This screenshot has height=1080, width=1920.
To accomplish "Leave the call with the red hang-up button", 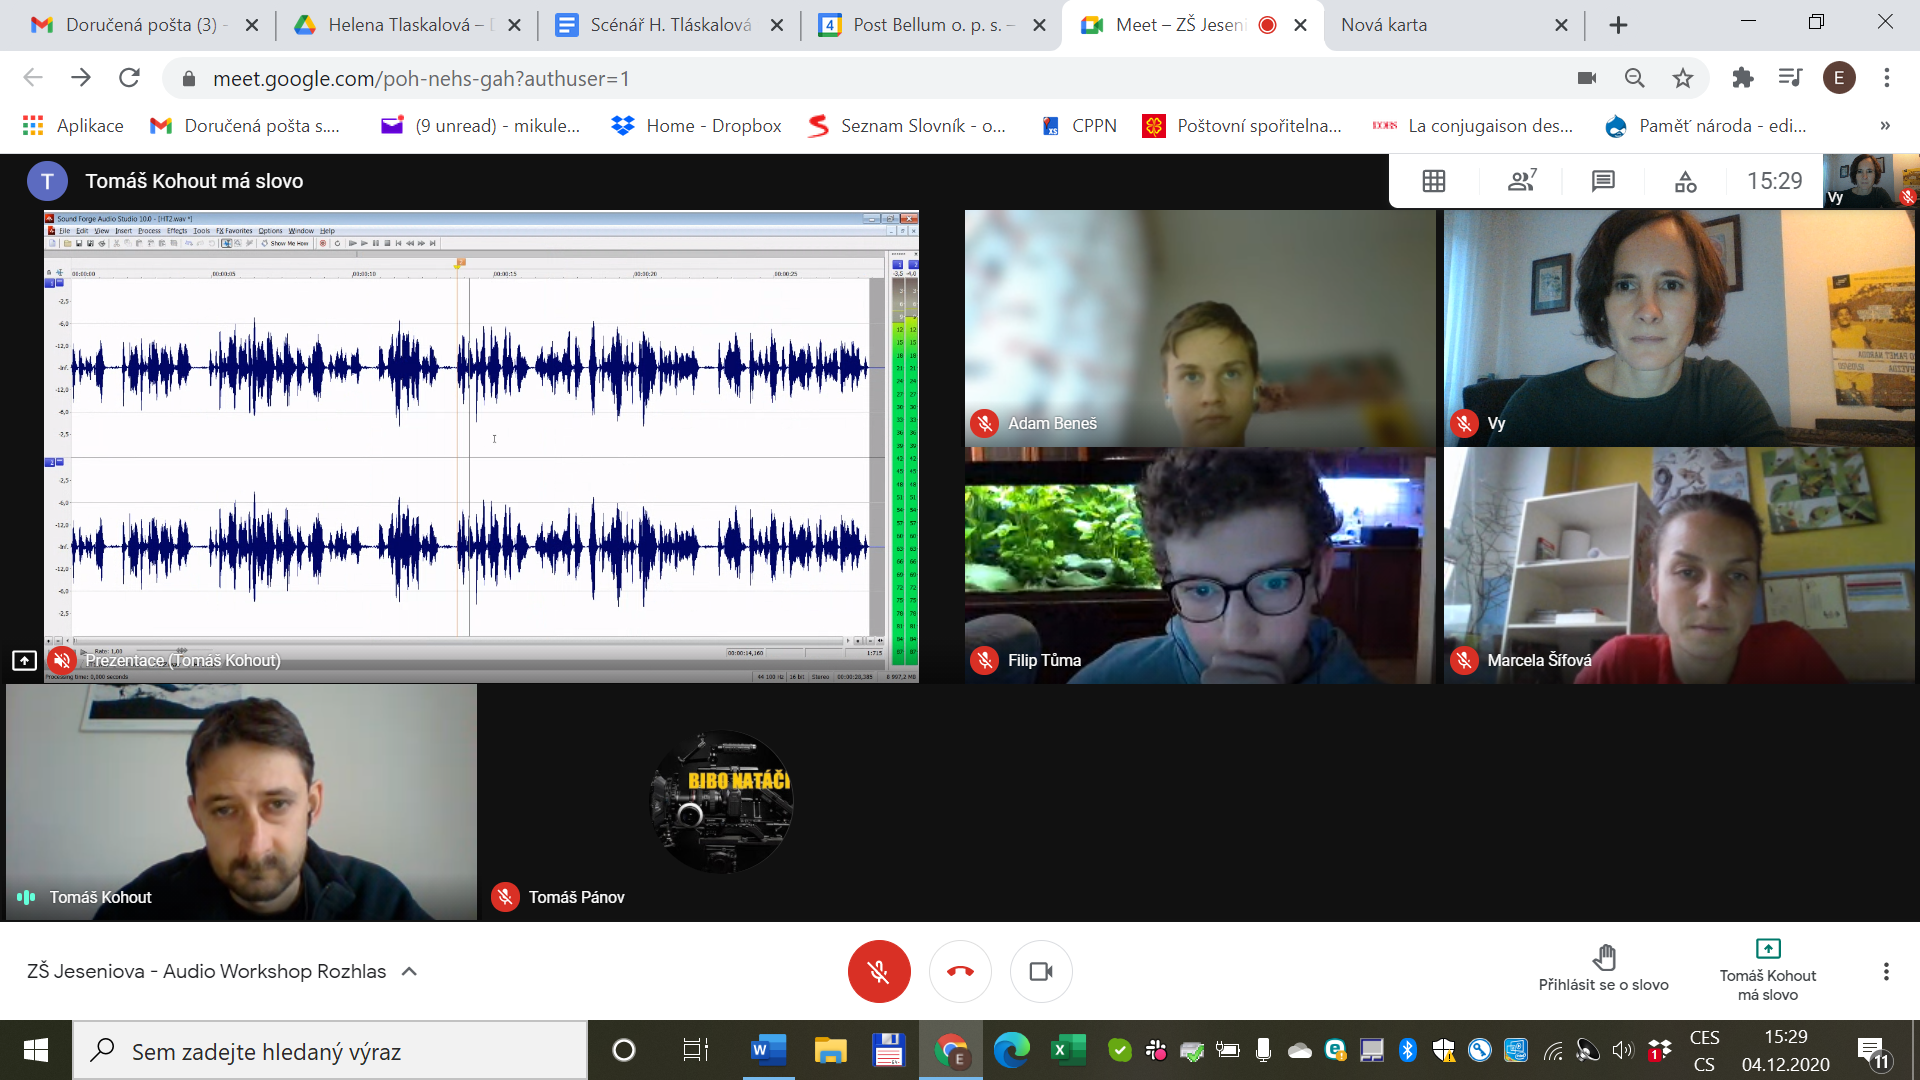I will 960,971.
